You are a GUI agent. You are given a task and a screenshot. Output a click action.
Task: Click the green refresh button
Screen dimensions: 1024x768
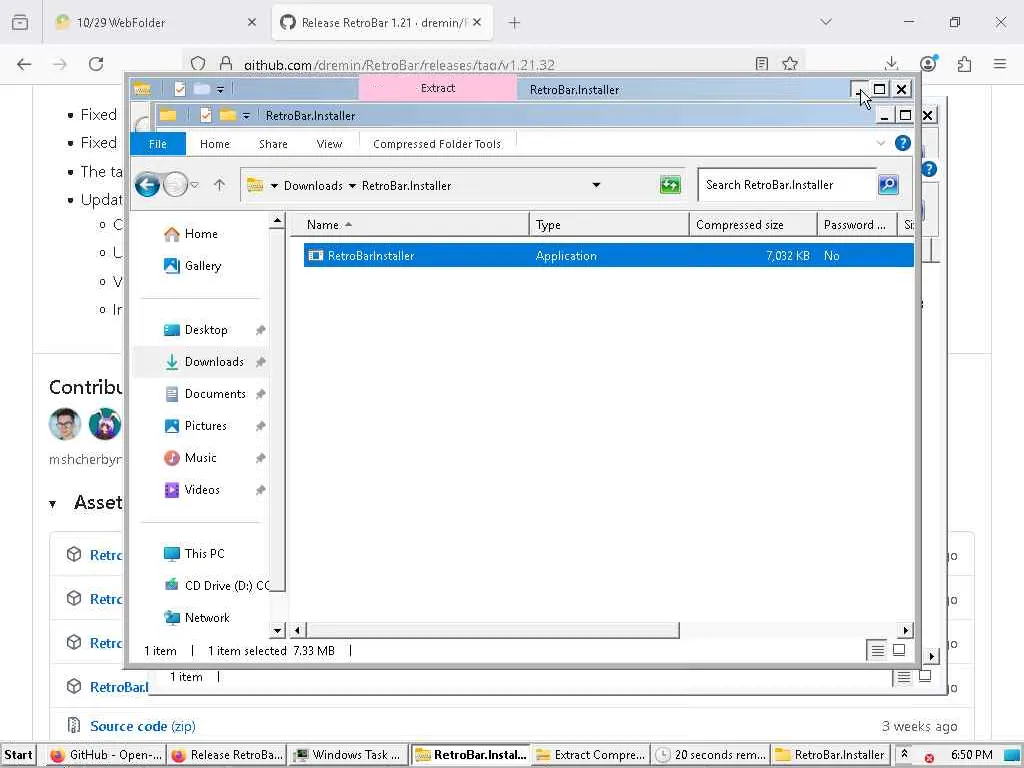coord(670,185)
